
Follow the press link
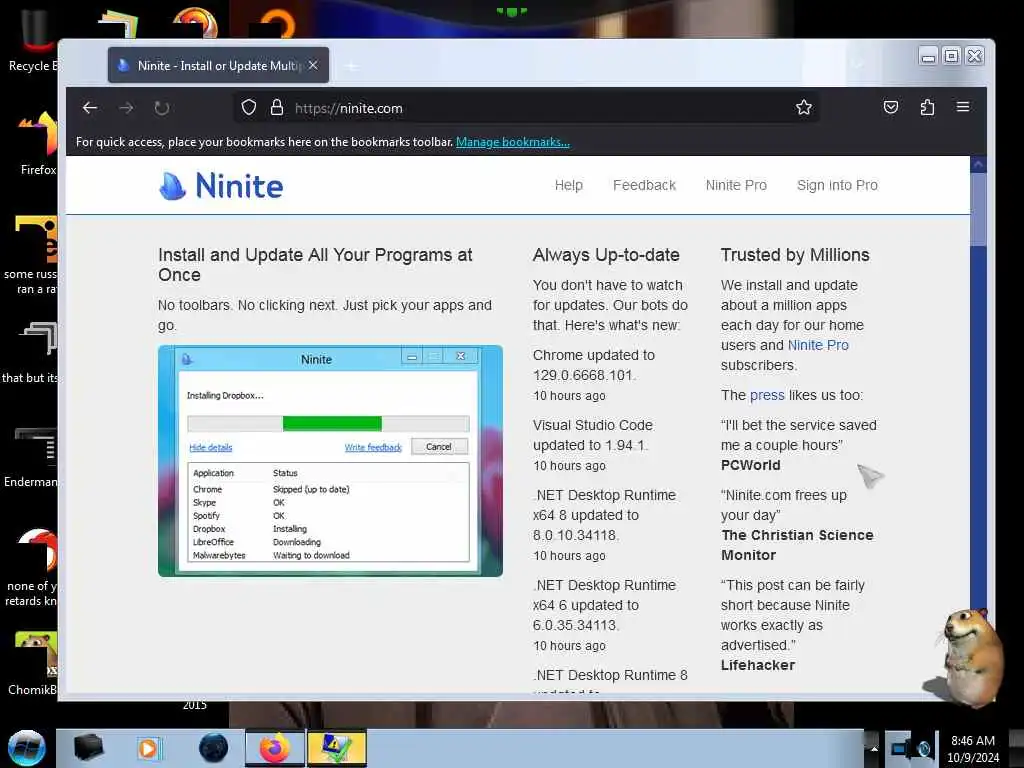click(767, 395)
